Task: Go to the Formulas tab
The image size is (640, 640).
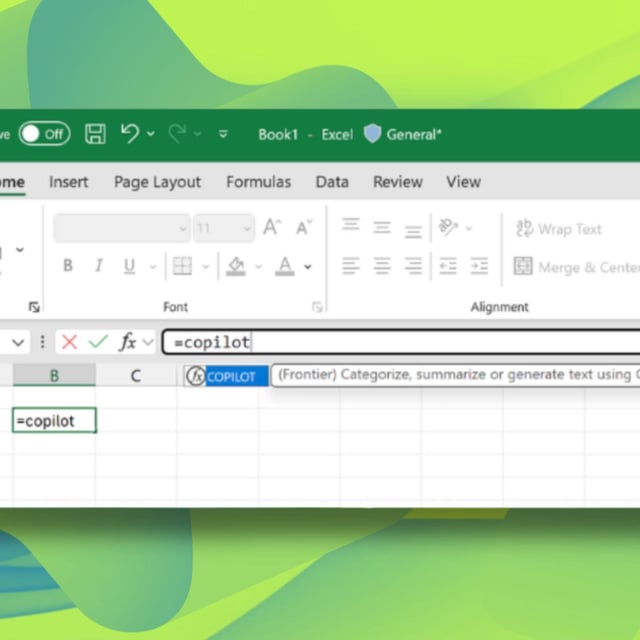Action: click(258, 182)
